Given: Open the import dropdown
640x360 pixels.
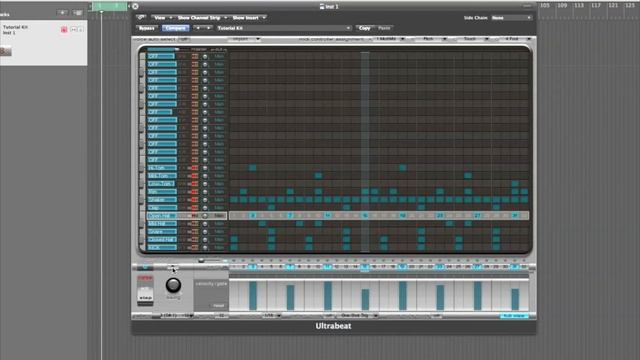Looking at the screenshot, I should pos(244,39).
